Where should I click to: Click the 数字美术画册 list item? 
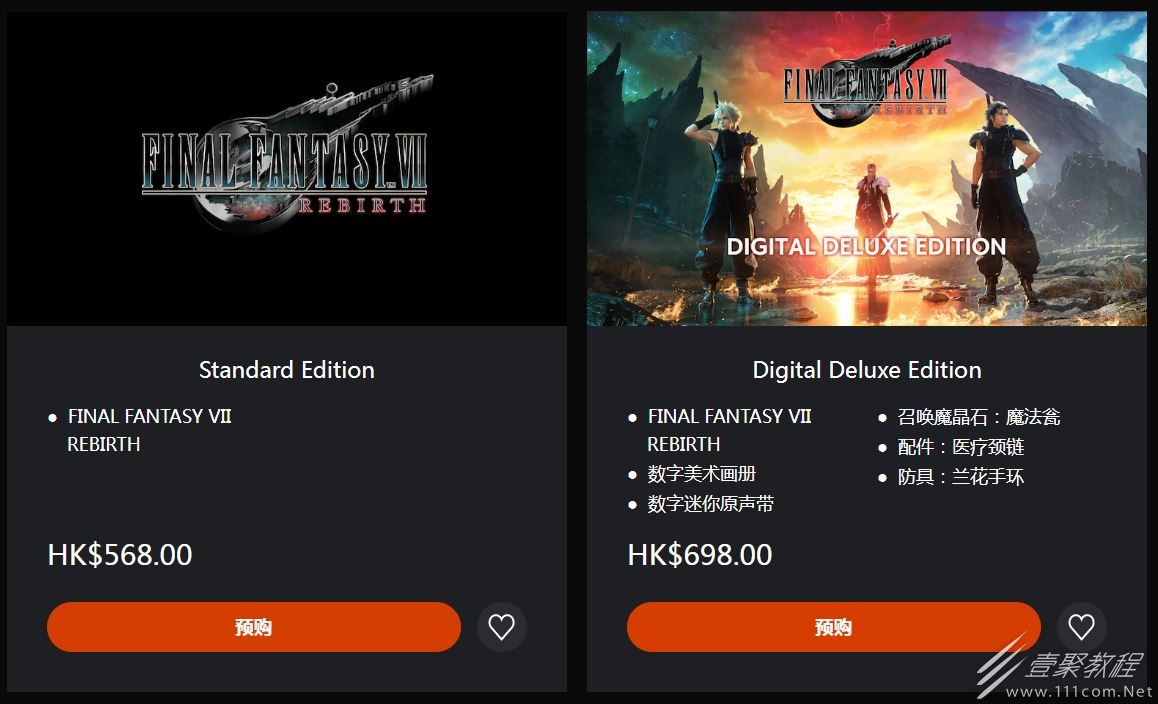701,474
